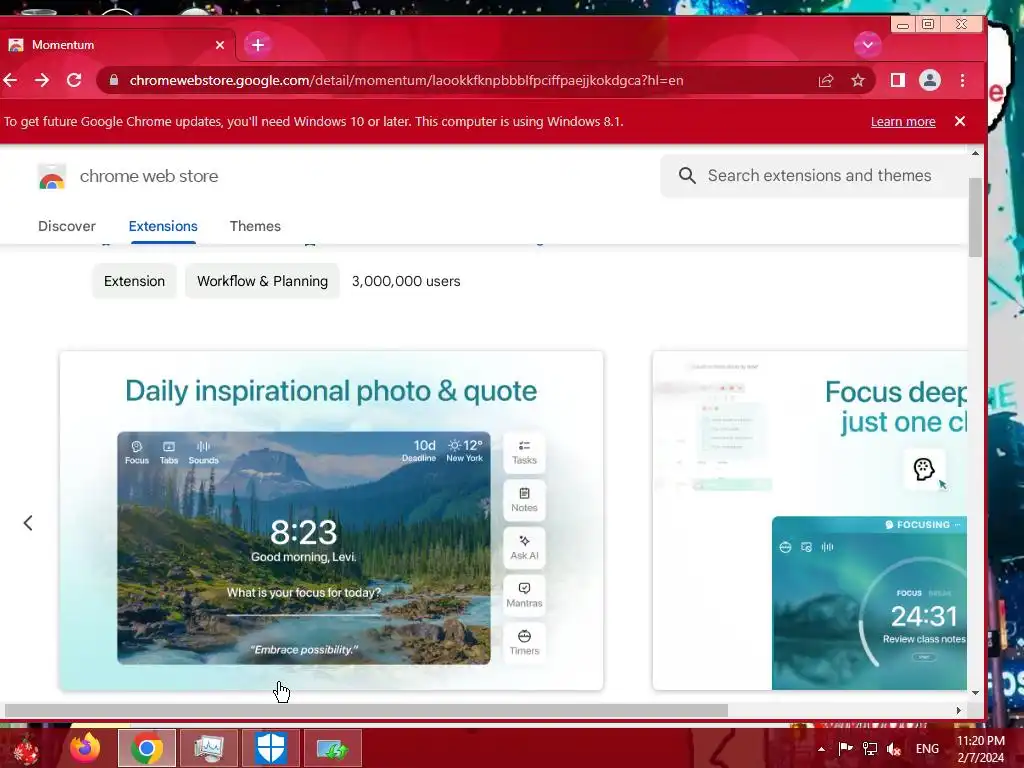Open Windows Defender shield in taskbar
Viewport: 1024px width, 768px height.
pyautogui.click(x=270, y=748)
